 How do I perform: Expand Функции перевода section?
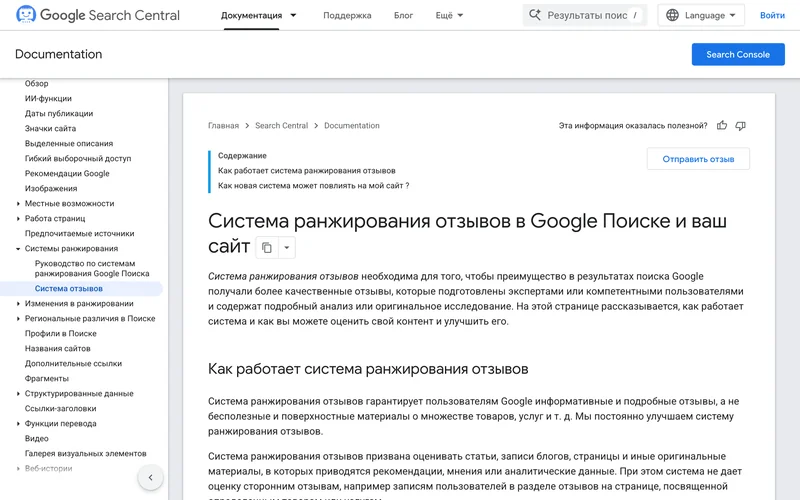(18, 423)
